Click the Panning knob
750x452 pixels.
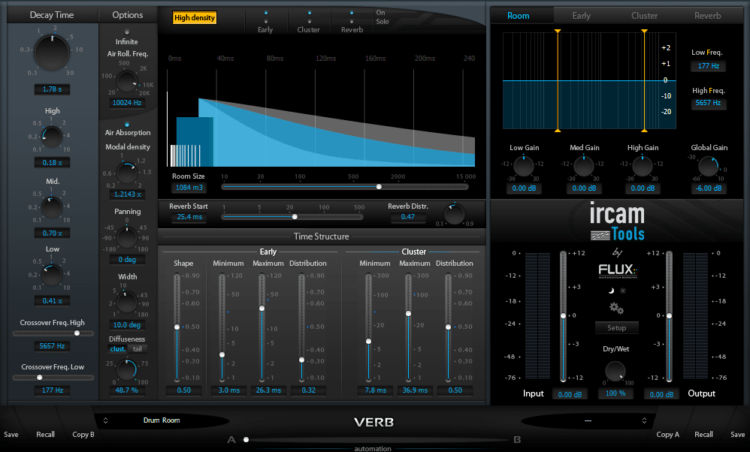click(127, 237)
